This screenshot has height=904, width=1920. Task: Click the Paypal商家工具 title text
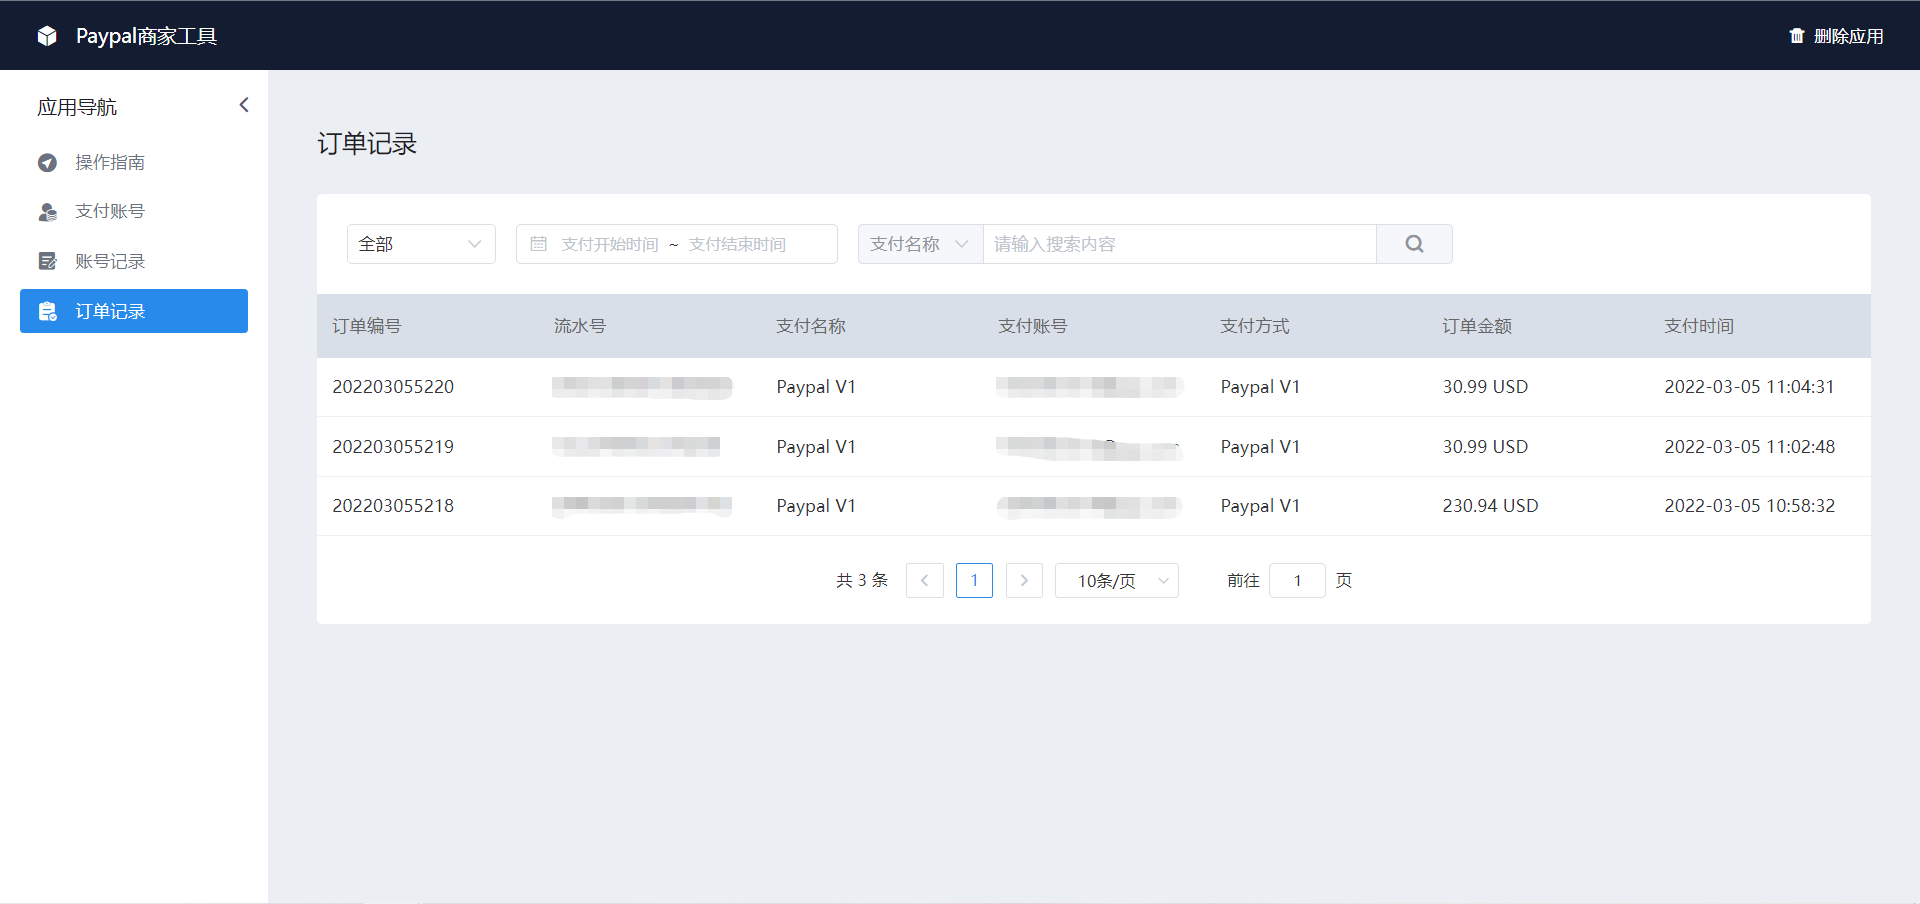[147, 36]
